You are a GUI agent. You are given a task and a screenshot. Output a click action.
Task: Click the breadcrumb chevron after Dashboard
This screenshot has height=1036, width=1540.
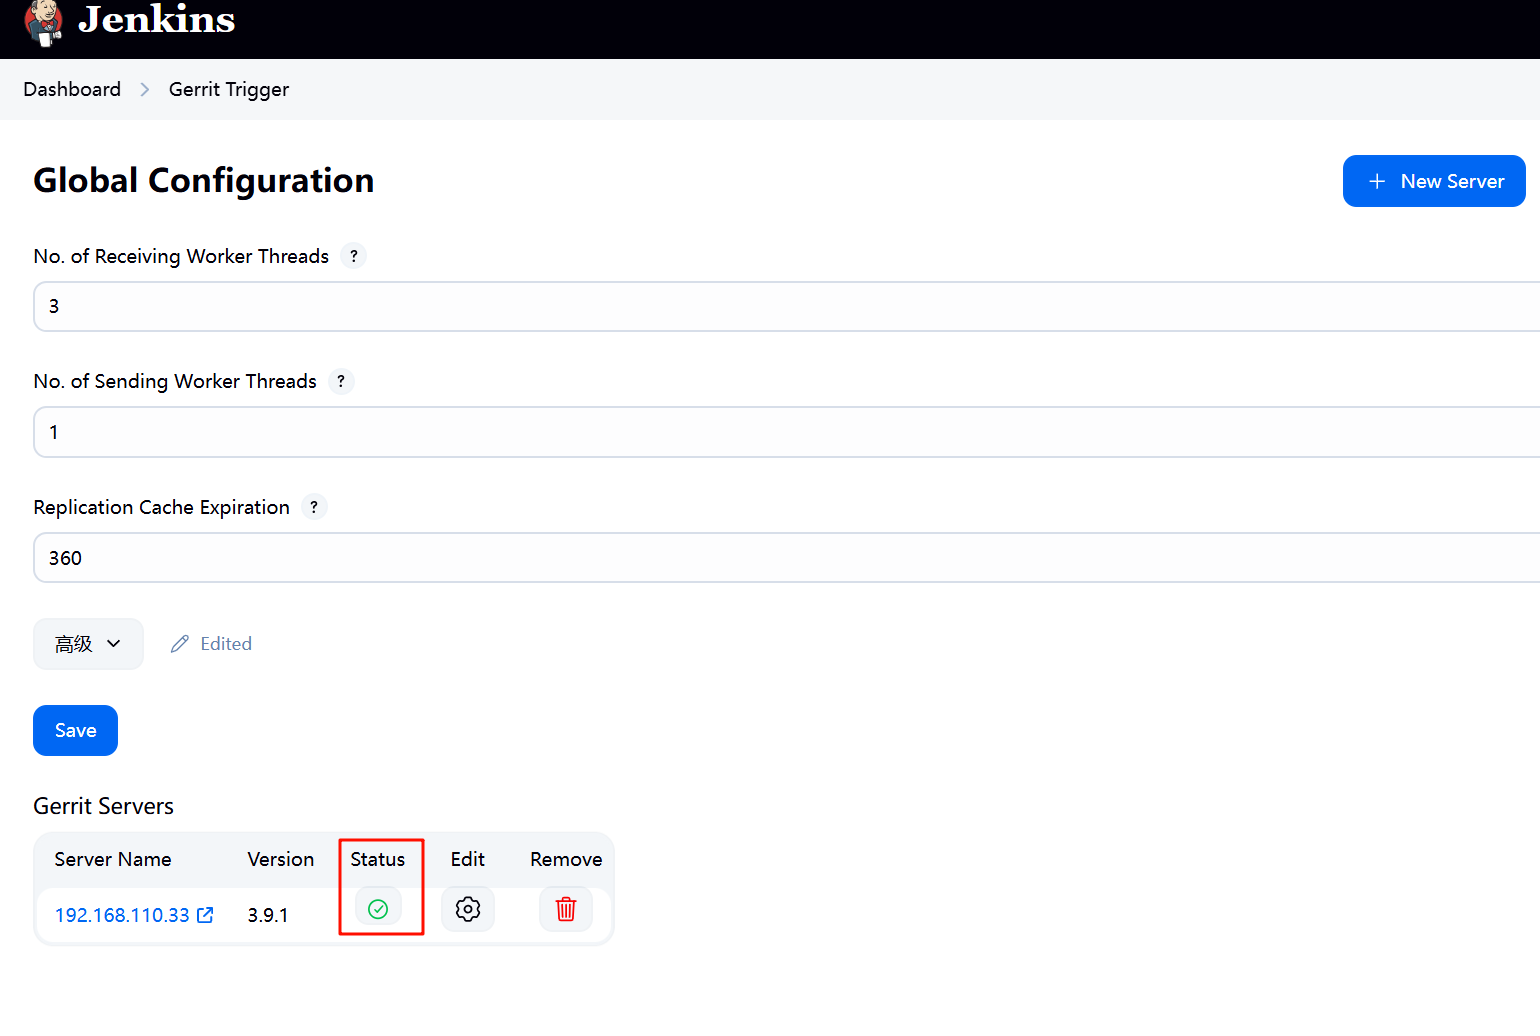tap(145, 90)
